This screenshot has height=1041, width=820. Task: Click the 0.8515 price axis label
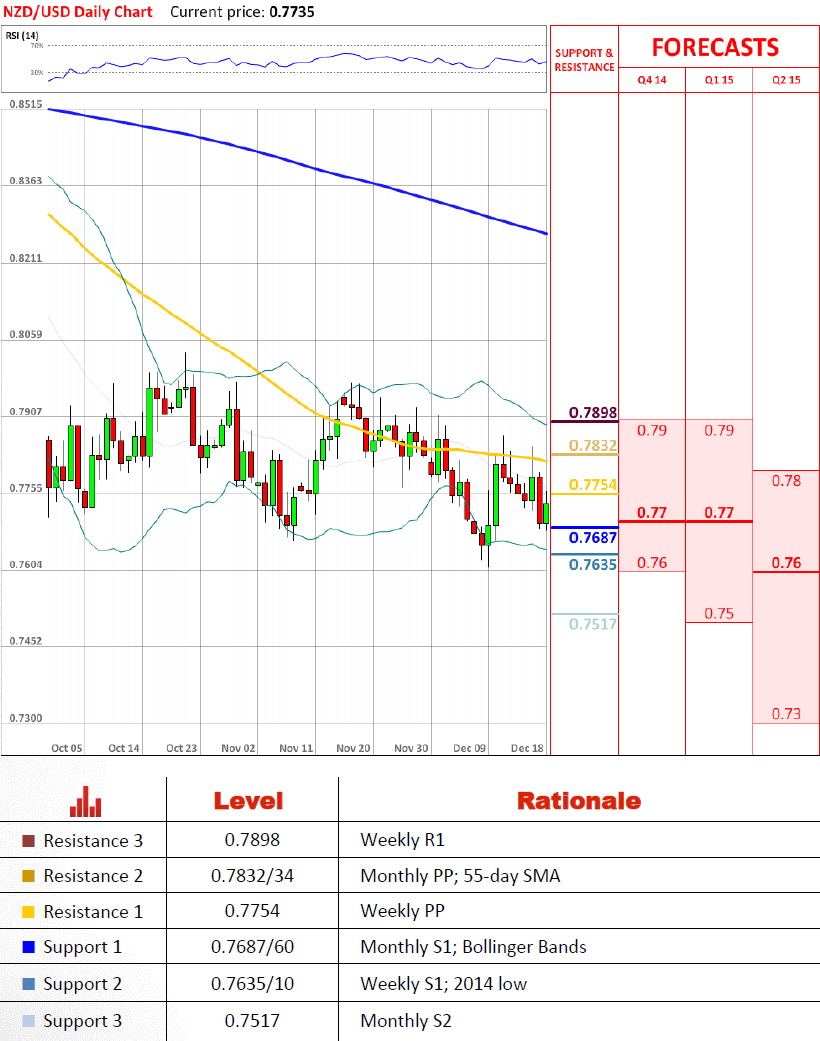[26, 104]
